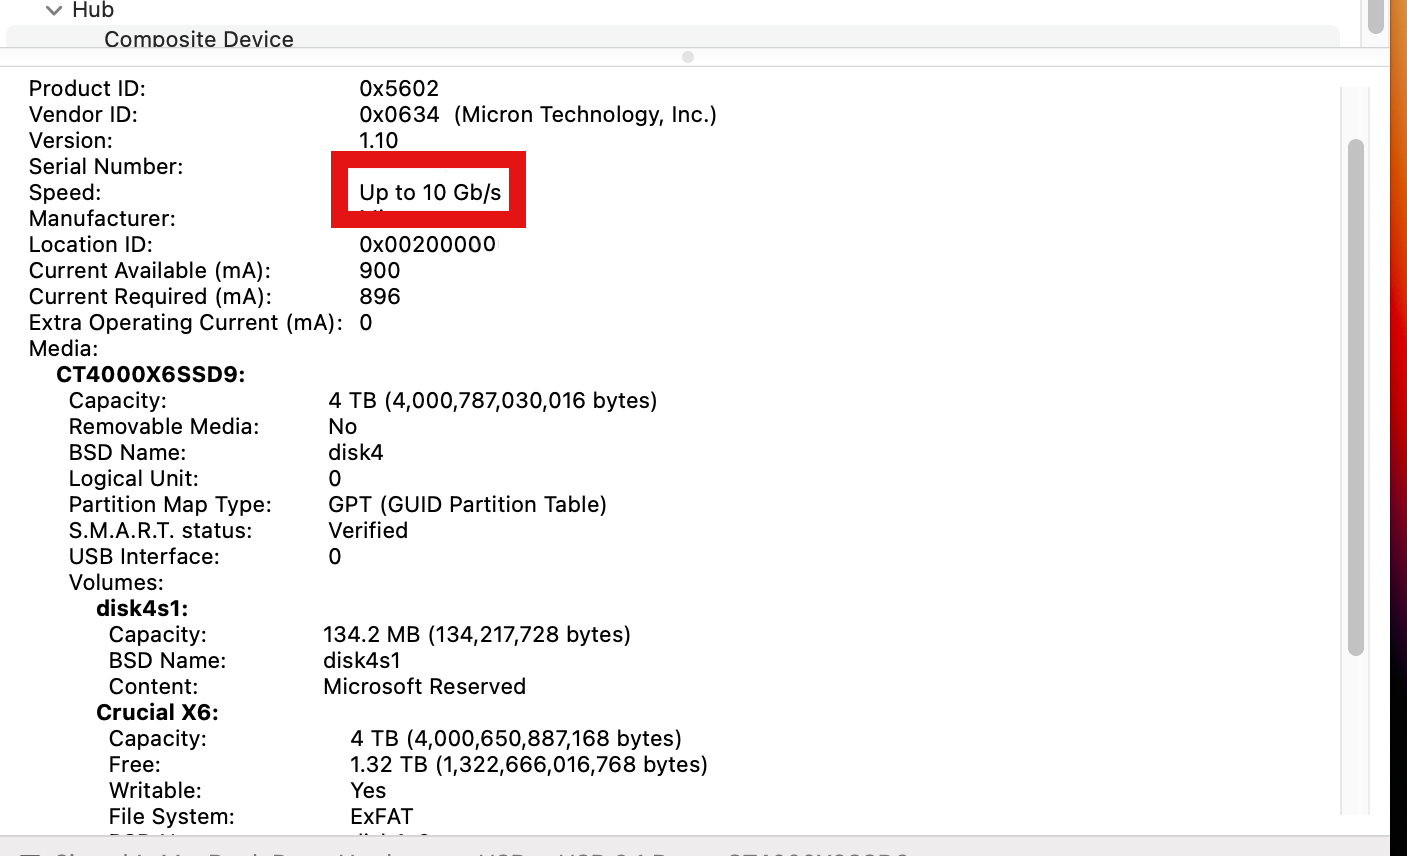Click the details pane vertical scrollbar
Image resolution: width=1407 pixels, height=856 pixels.
(1356, 397)
